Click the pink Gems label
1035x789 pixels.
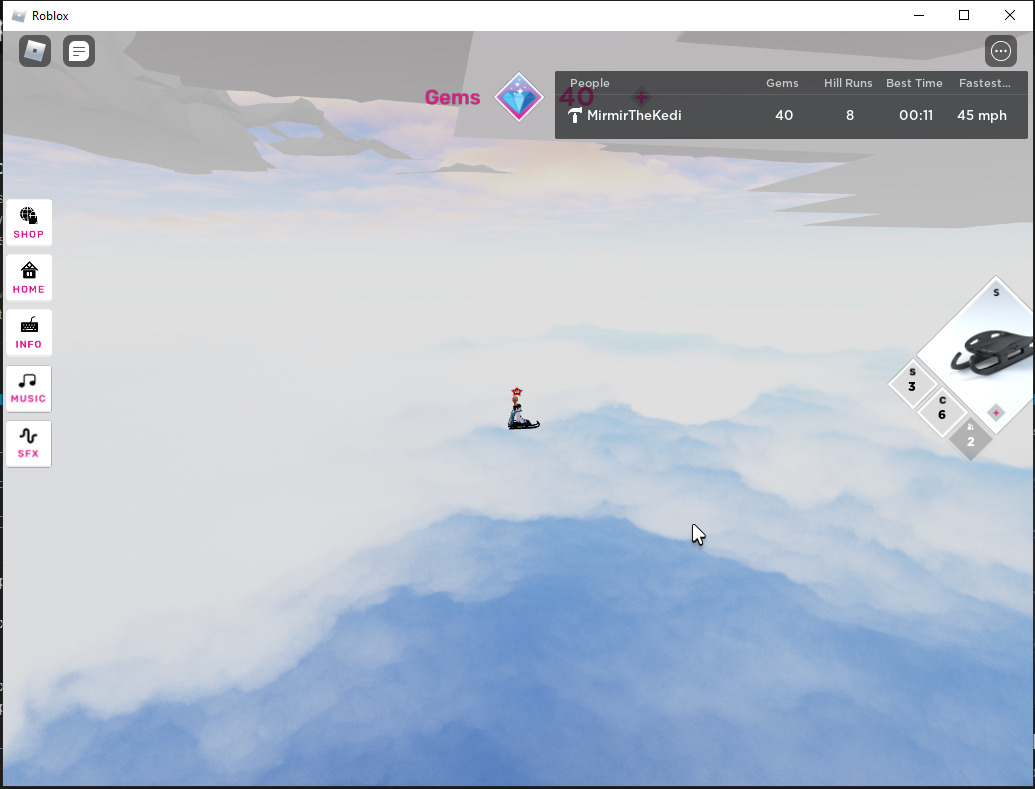(452, 97)
